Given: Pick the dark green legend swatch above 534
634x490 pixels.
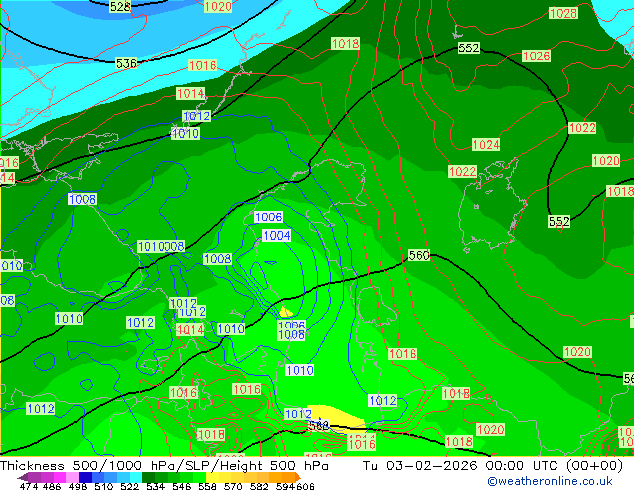Looking at the screenshot, I should tap(149, 477).
